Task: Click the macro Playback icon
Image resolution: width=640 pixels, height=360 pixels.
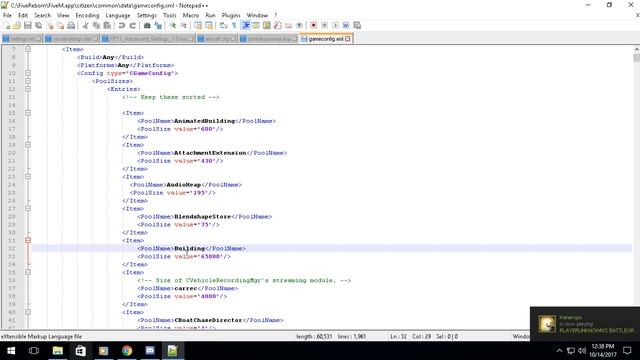Action: pos(335,25)
